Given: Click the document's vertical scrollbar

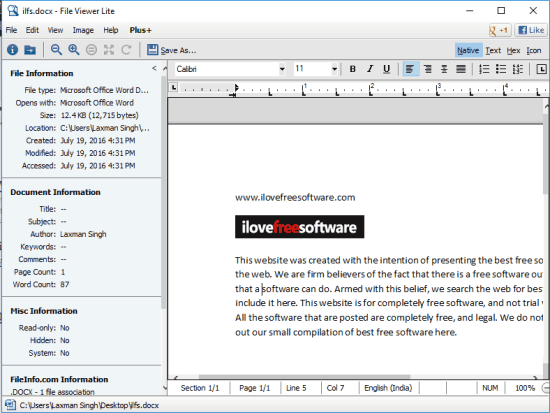Looking at the screenshot, I should [x=545, y=153].
